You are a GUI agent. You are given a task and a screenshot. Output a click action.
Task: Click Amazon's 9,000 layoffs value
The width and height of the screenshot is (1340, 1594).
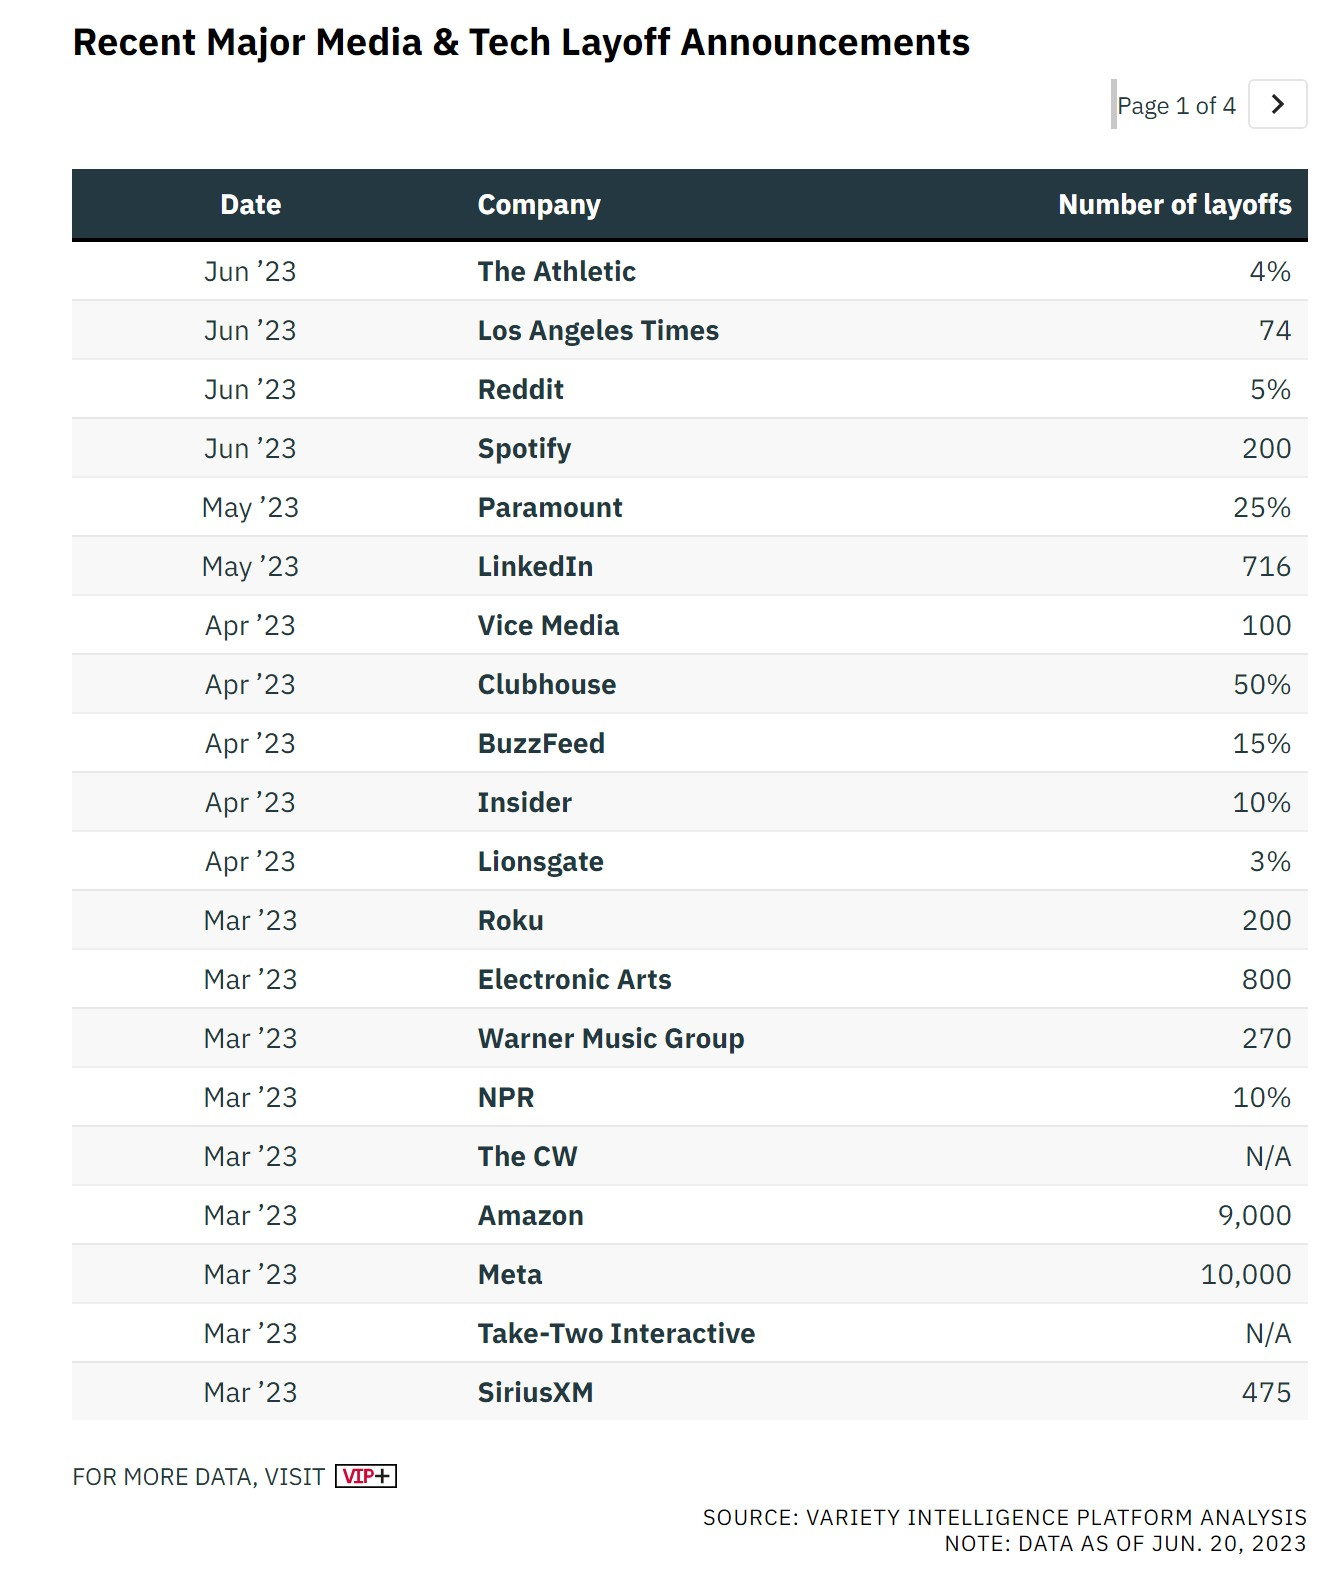point(1254,1215)
